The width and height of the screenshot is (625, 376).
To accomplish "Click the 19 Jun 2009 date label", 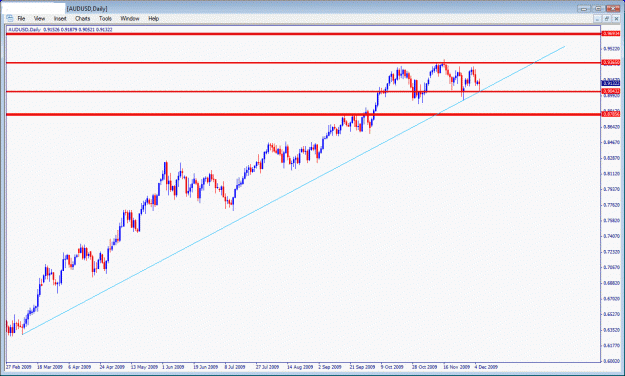I will tap(206, 367).
